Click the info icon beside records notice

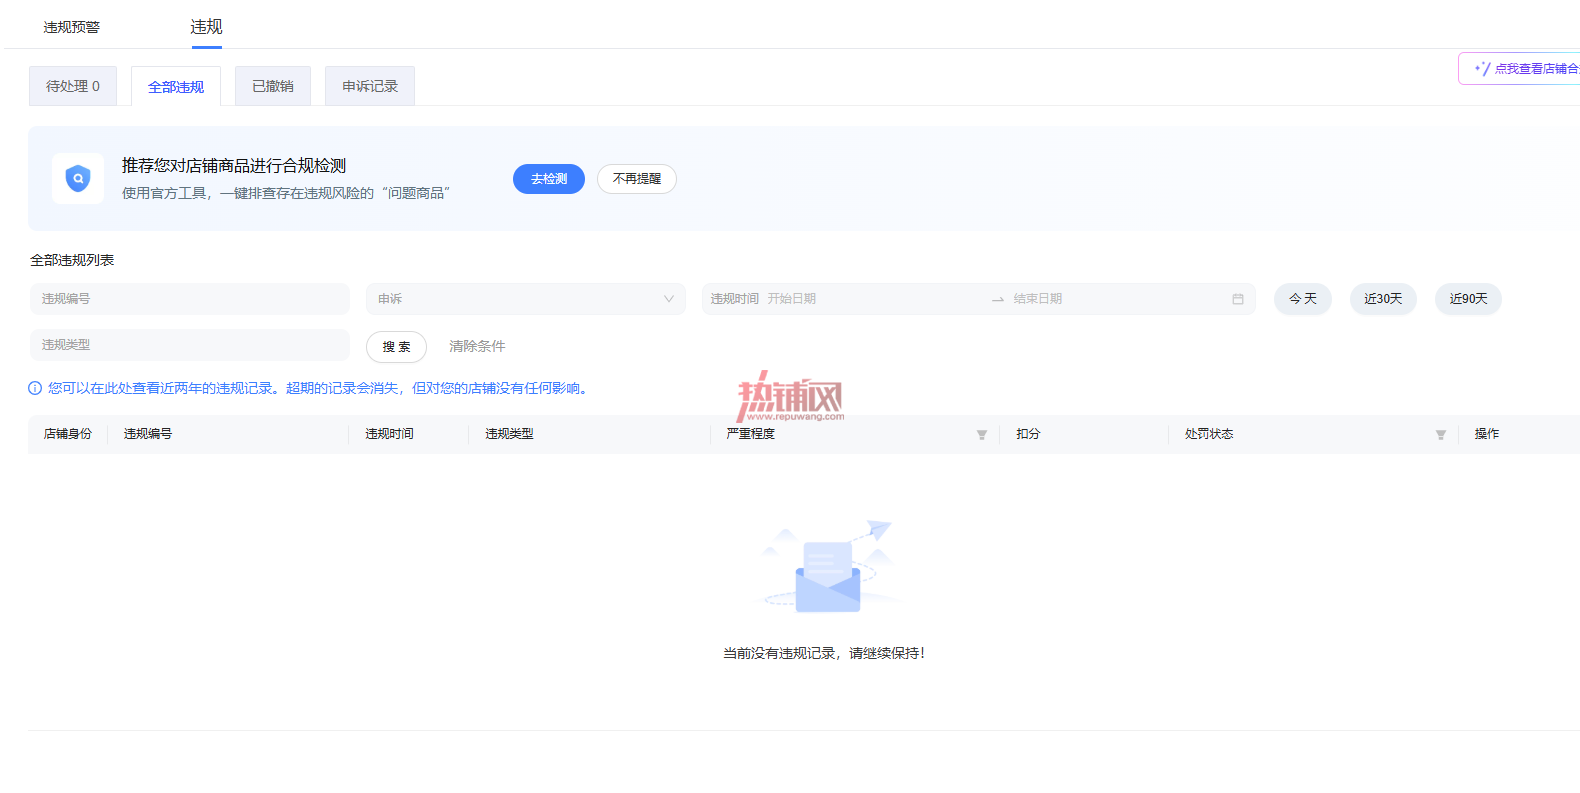(35, 388)
